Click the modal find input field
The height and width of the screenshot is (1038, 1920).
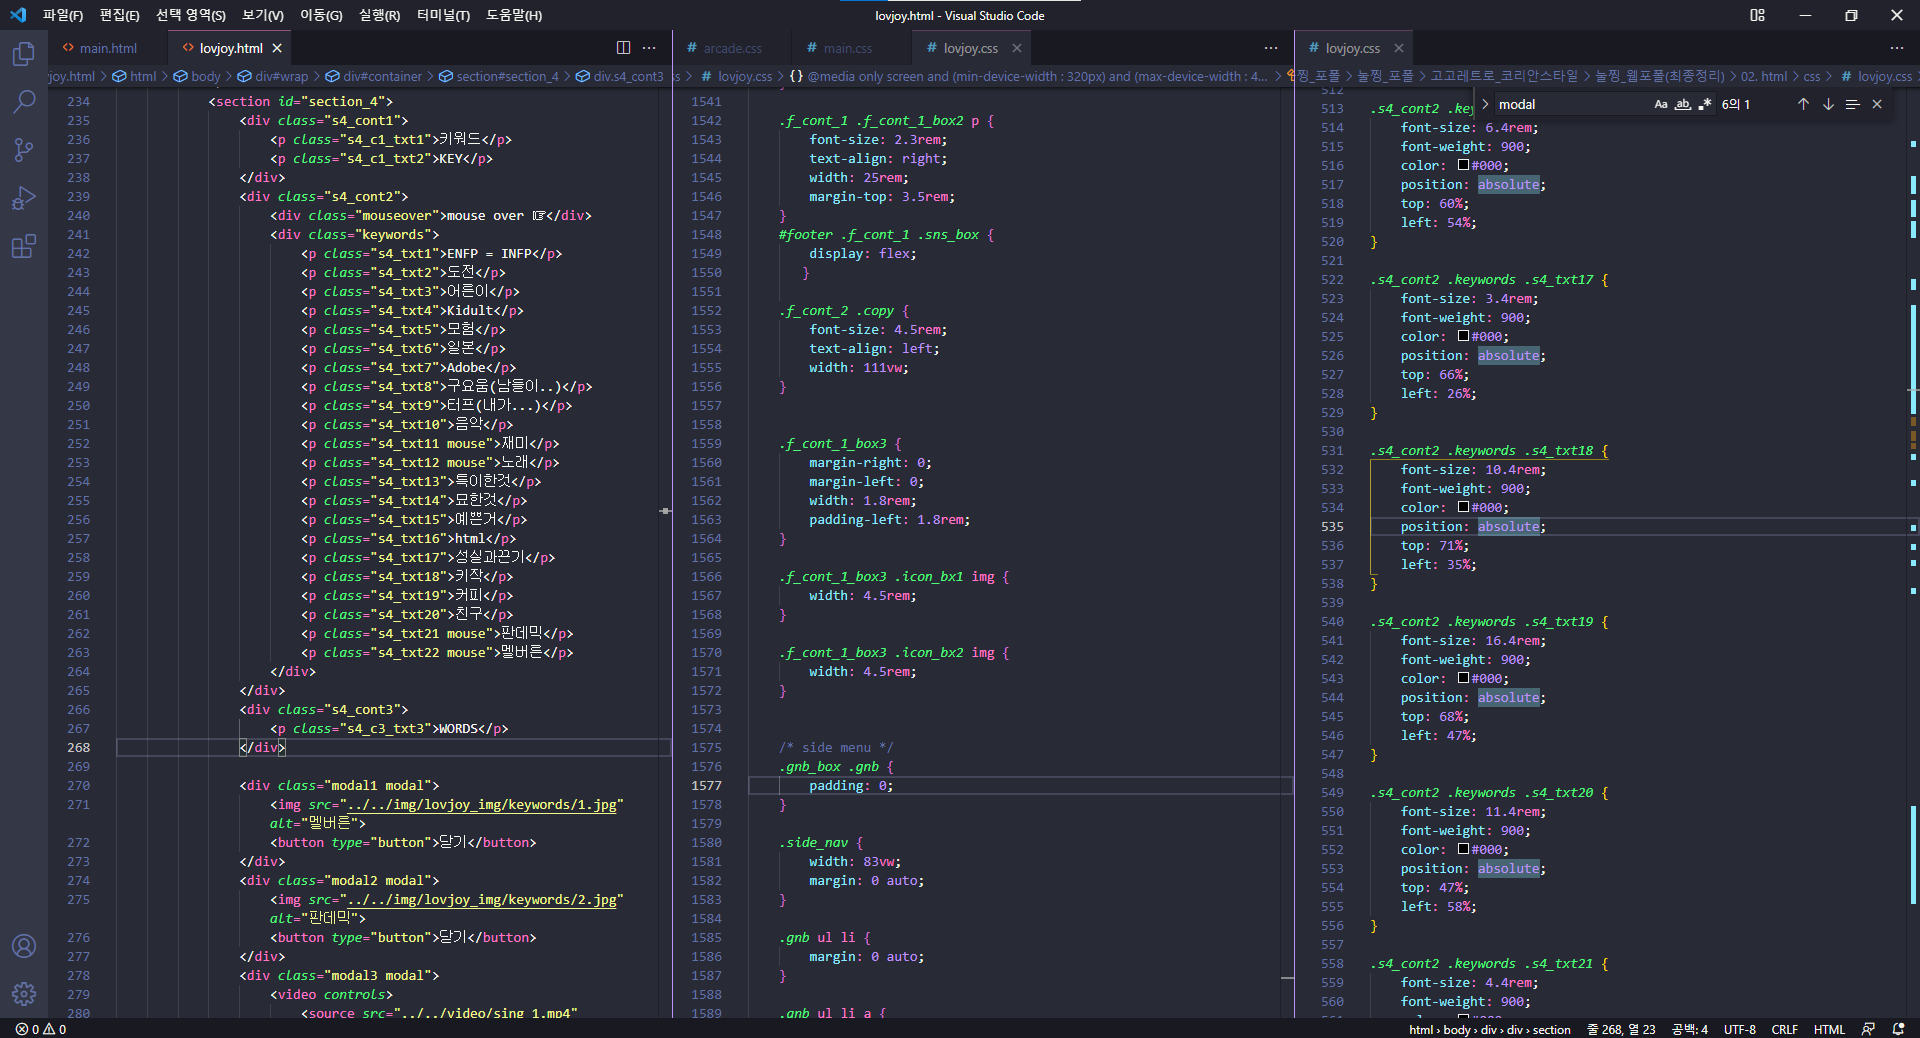tap(1571, 104)
